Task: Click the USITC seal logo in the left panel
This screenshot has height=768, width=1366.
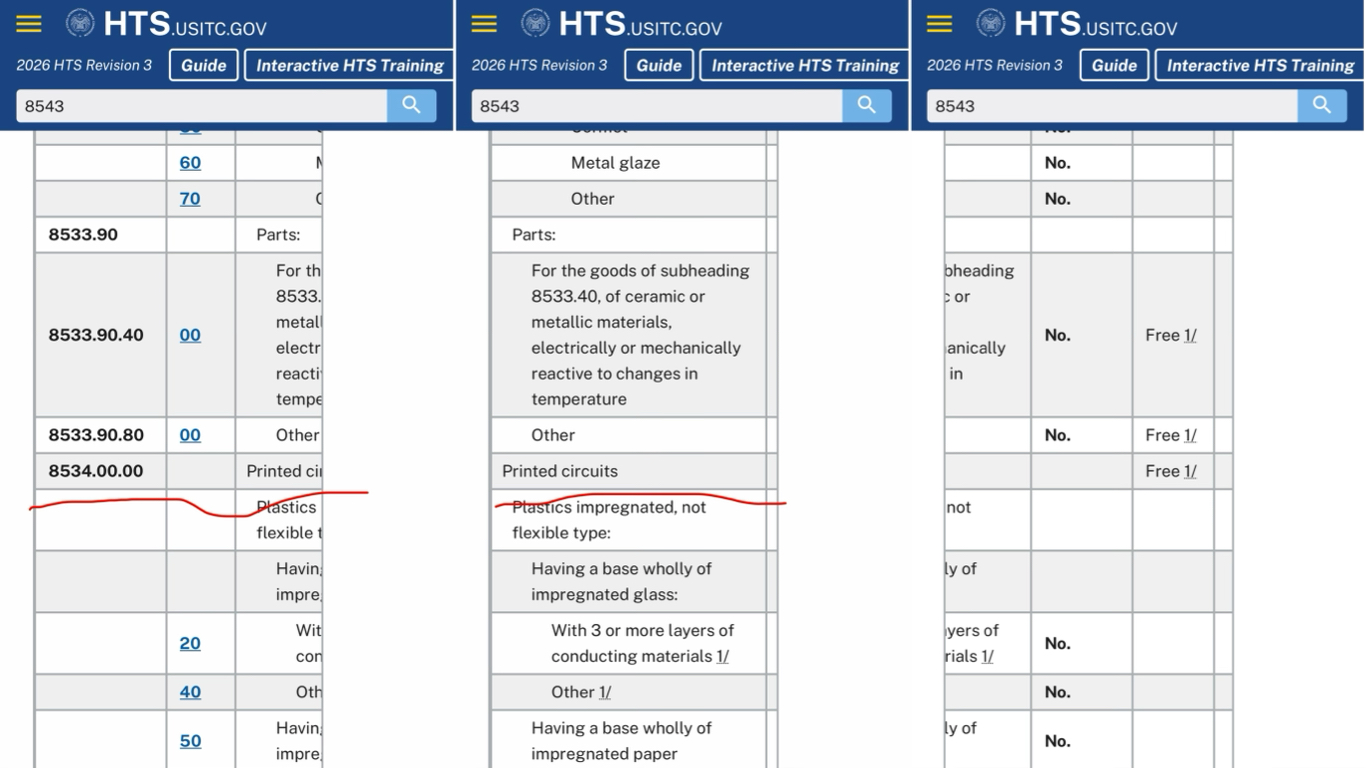Action: coord(80,23)
